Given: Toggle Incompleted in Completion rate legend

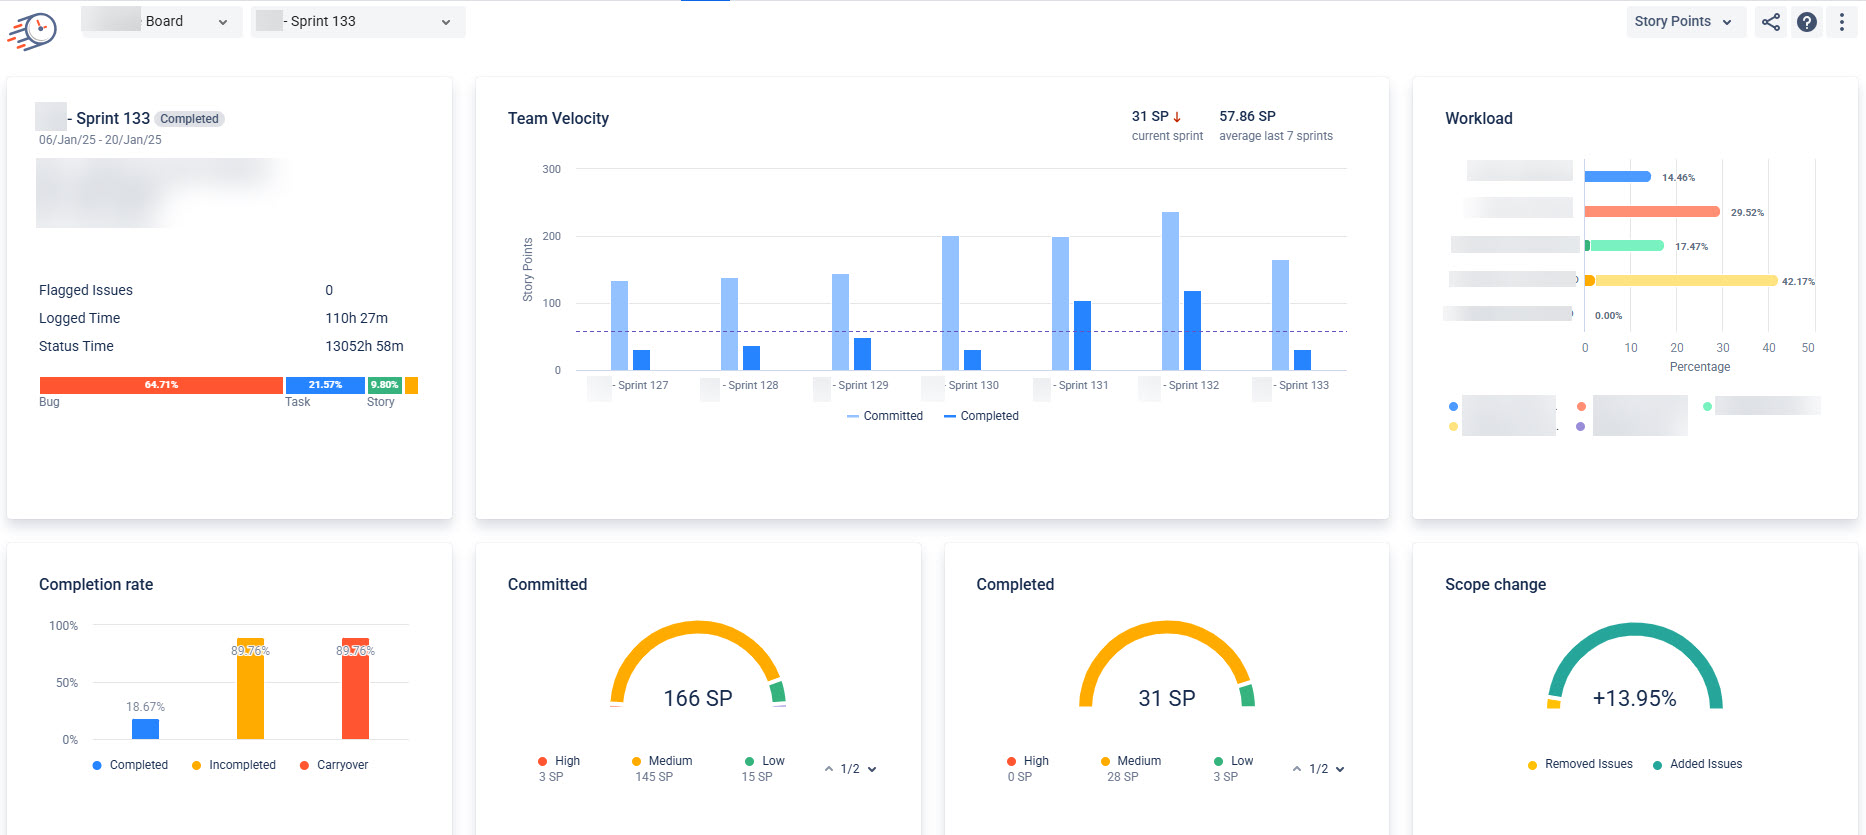Looking at the screenshot, I should pyautogui.click(x=234, y=765).
